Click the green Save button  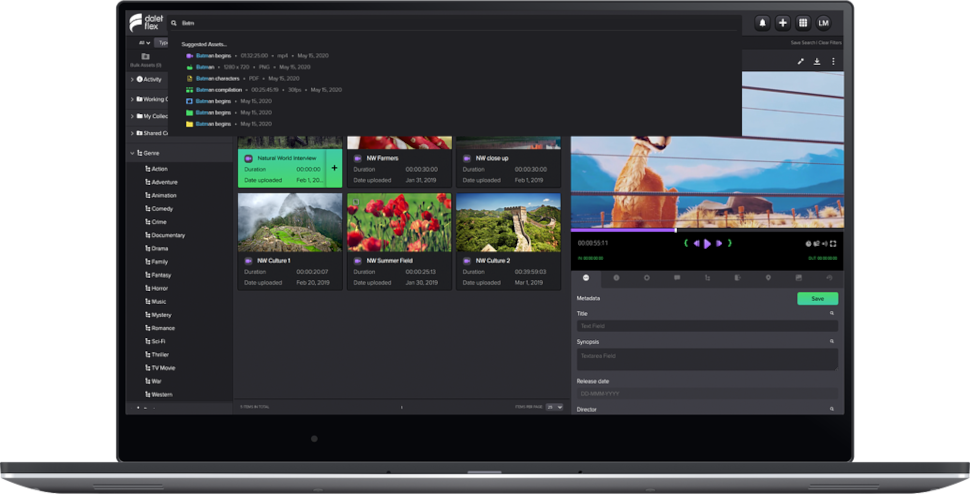[817, 299]
